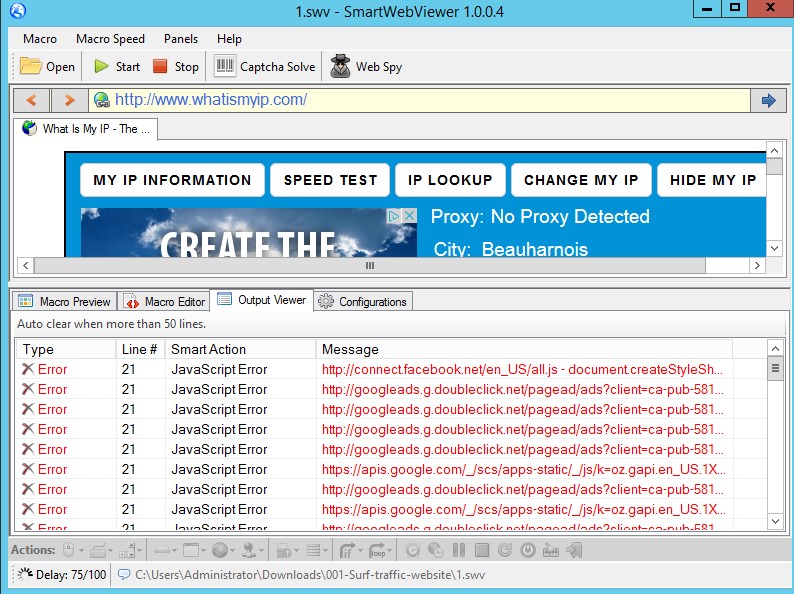This screenshot has width=794, height=594.
Task: Start the macro with green play icon
Action: point(116,66)
